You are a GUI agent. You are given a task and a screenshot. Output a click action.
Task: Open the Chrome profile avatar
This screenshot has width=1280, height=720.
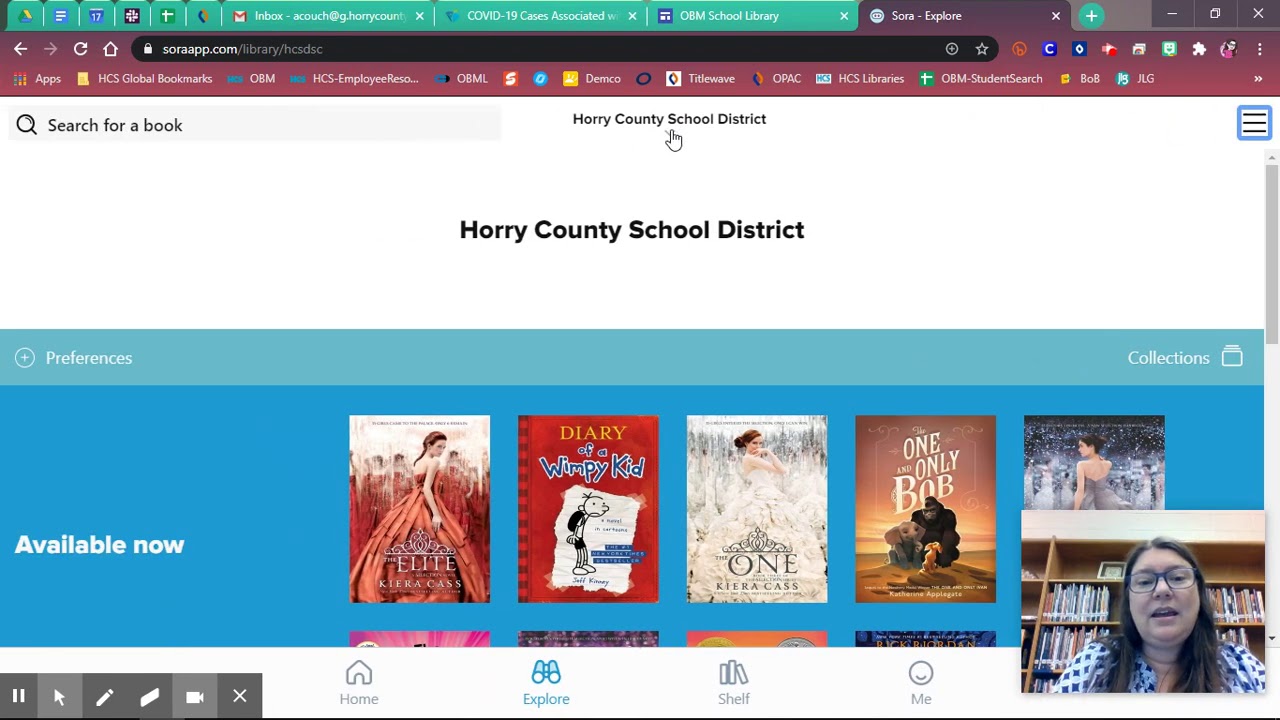[1229, 49]
